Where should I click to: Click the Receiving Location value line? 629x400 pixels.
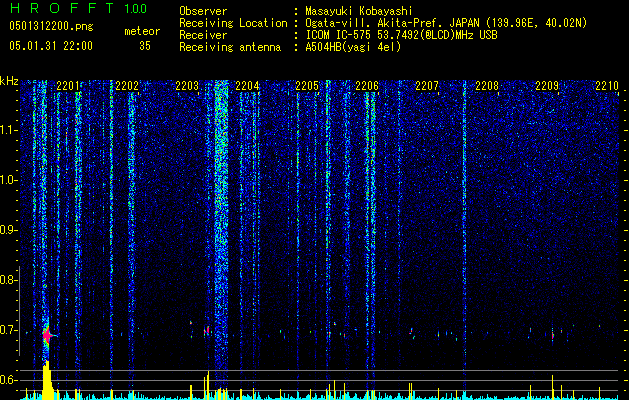tap(446, 23)
